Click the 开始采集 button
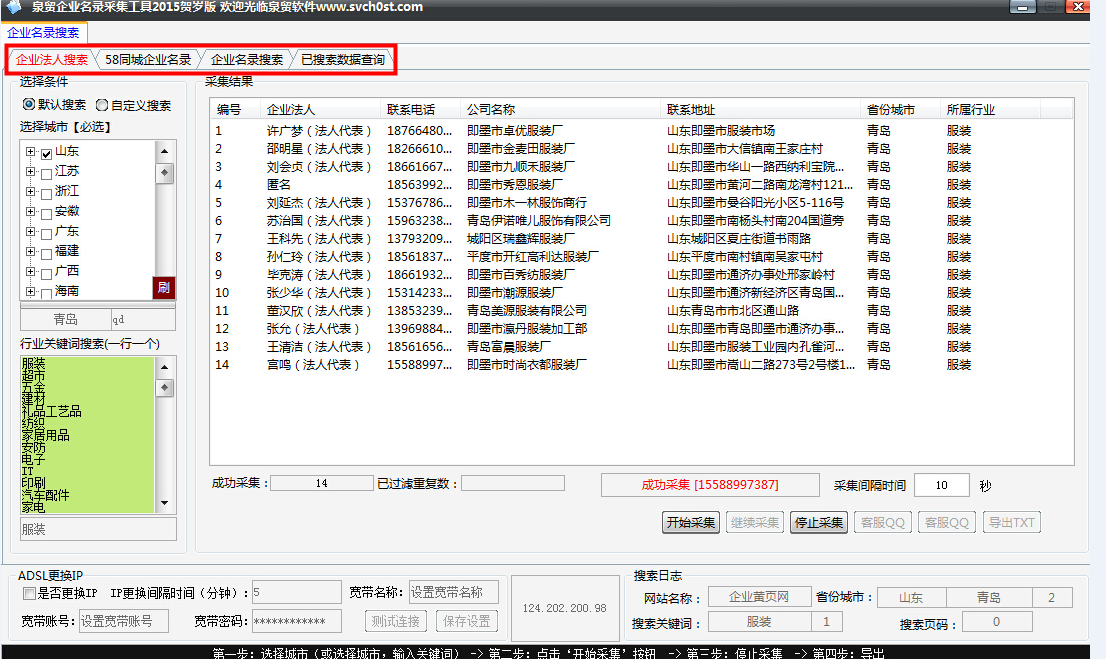1106x659 pixels. (691, 523)
